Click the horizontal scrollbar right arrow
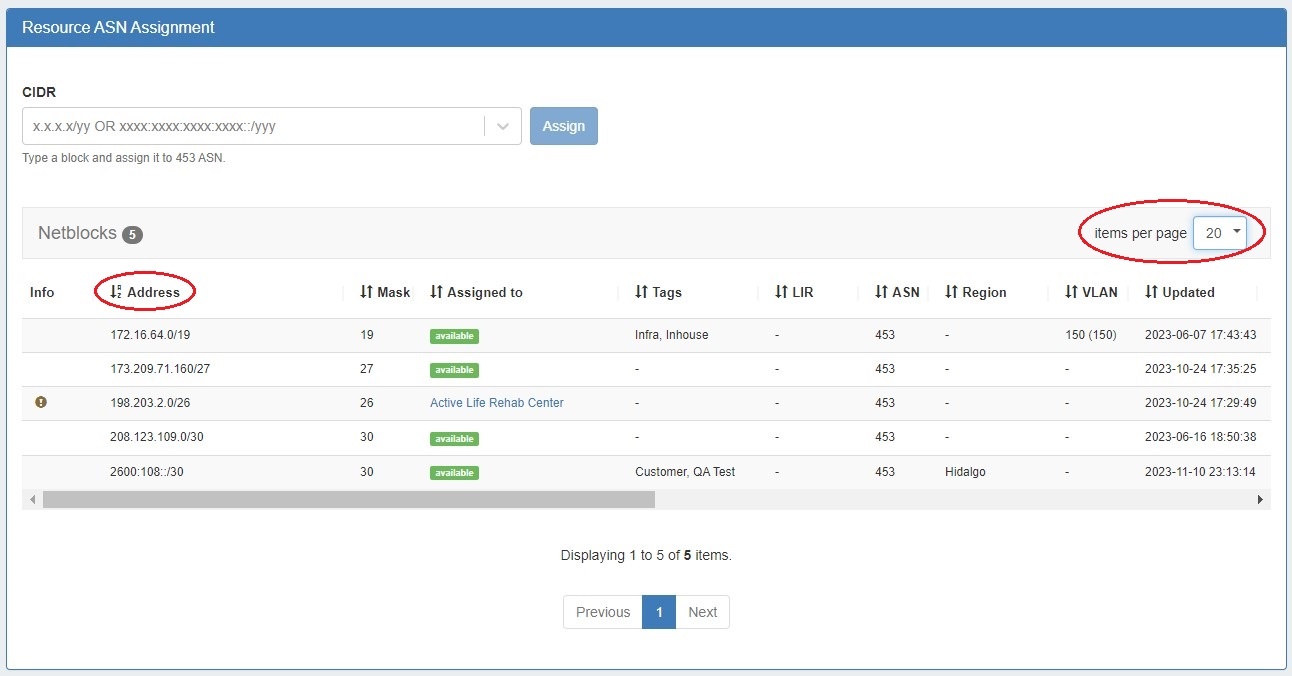Image resolution: width=1292 pixels, height=676 pixels. [x=1260, y=499]
